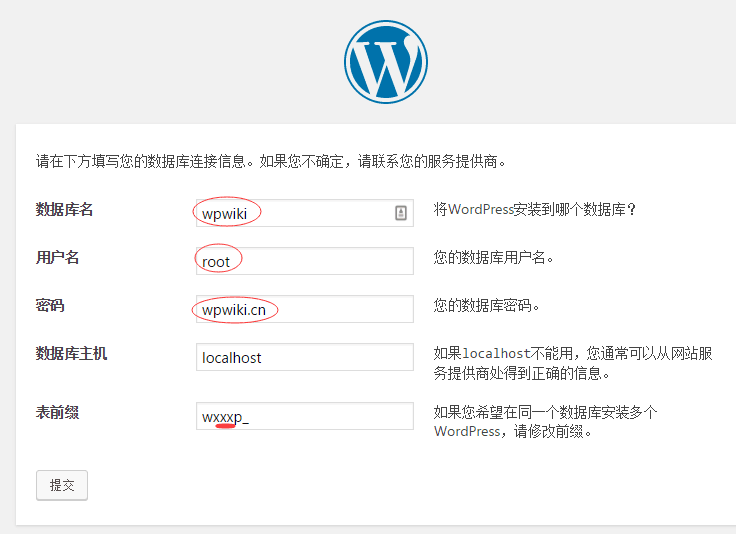Click the autofill icon in database name field
Image resolution: width=736 pixels, height=534 pixels.
coord(400,213)
